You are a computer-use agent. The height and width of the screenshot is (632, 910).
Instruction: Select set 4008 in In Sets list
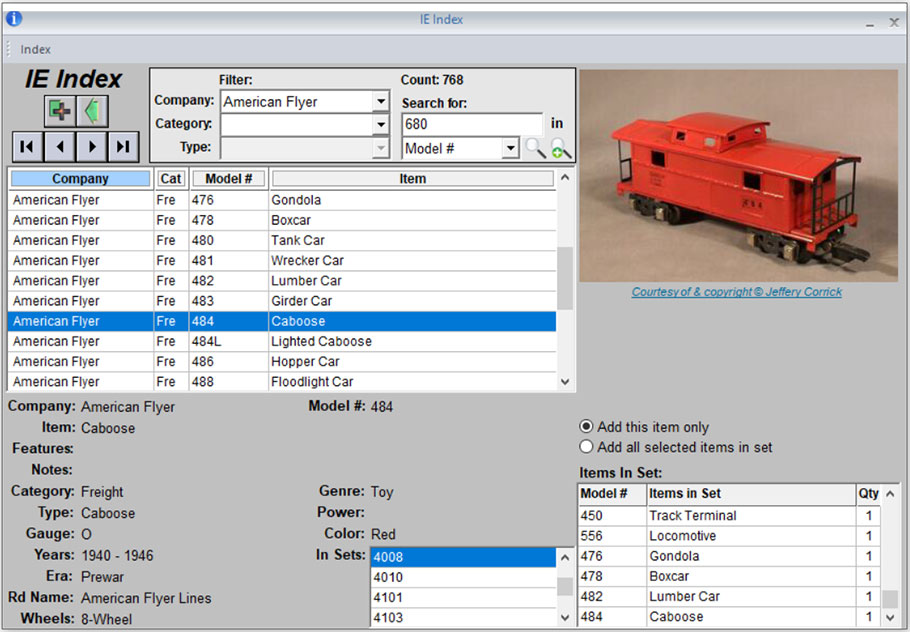click(x=463, y=557)
